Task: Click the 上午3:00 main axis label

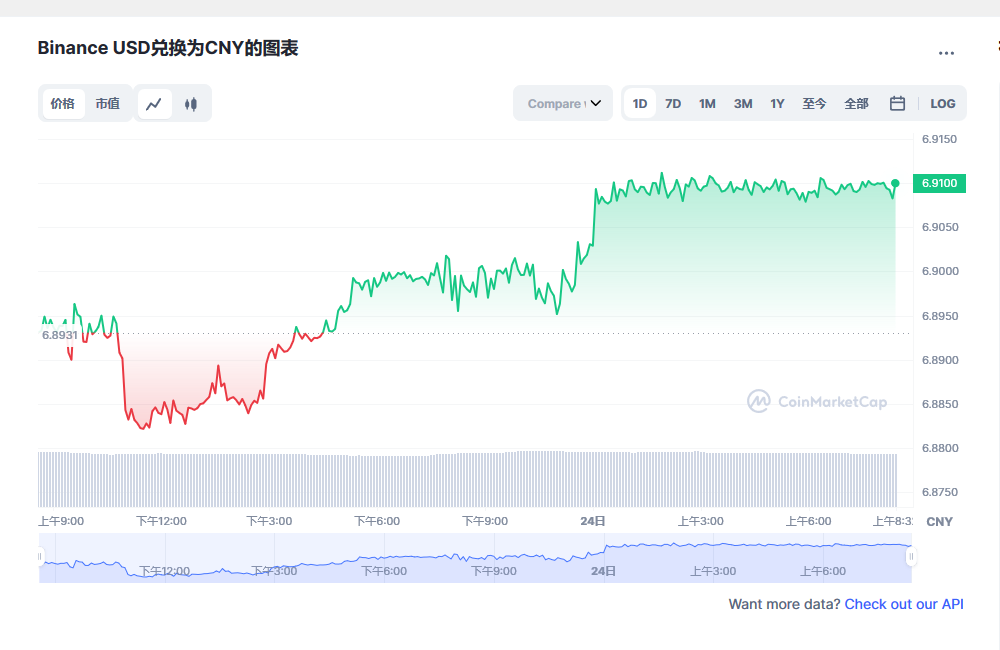Action: (x=700, y=521)
